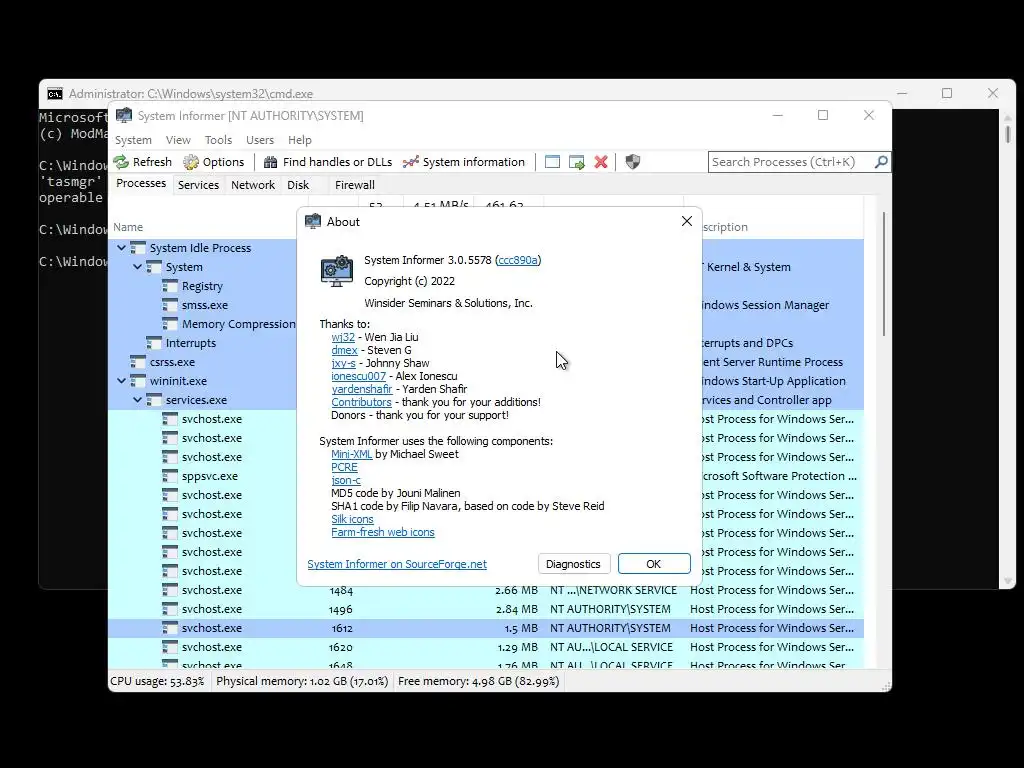The width and height of the screenshot is (1024, 768).
Task: Click the red X kill window icon
Action: [x=601, y=162]
